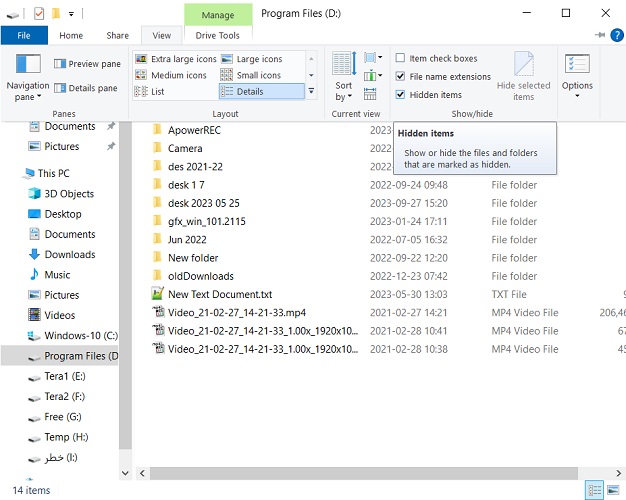Switch layout to Small icons
The height and width of the screenshot is (500, 626).
coord(251,75)
